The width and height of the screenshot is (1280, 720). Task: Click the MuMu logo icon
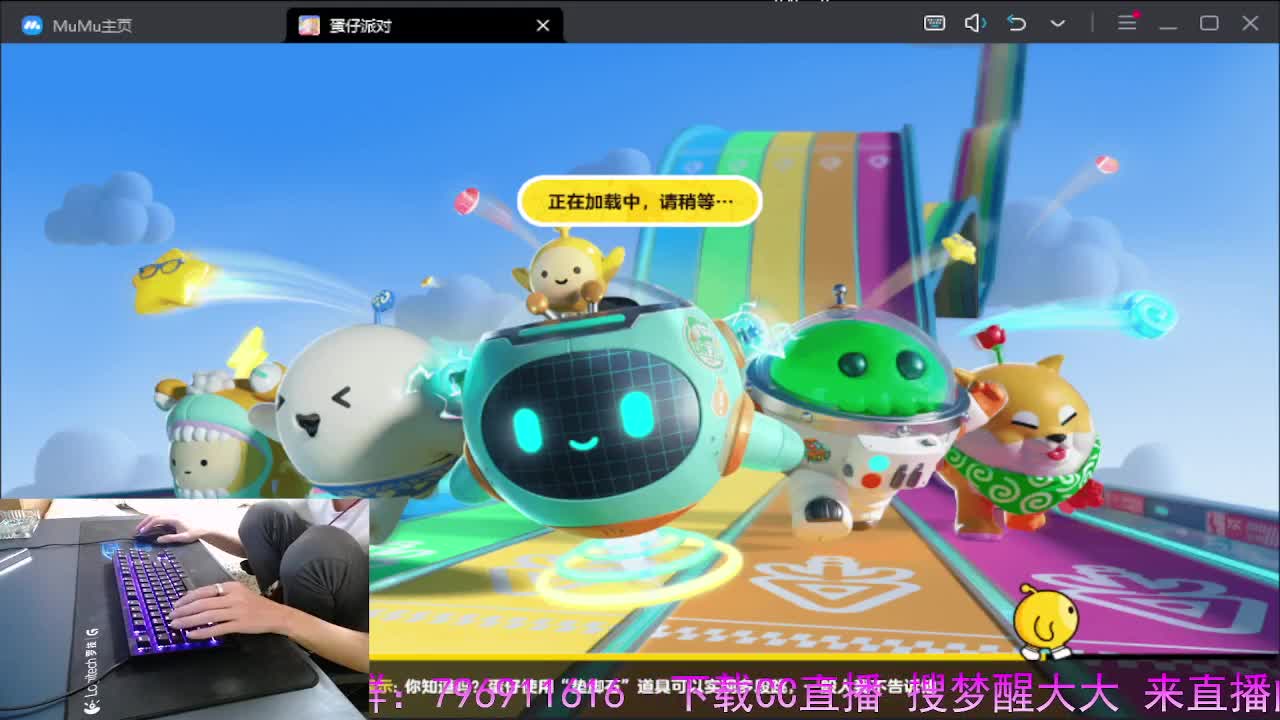point(32,25)
